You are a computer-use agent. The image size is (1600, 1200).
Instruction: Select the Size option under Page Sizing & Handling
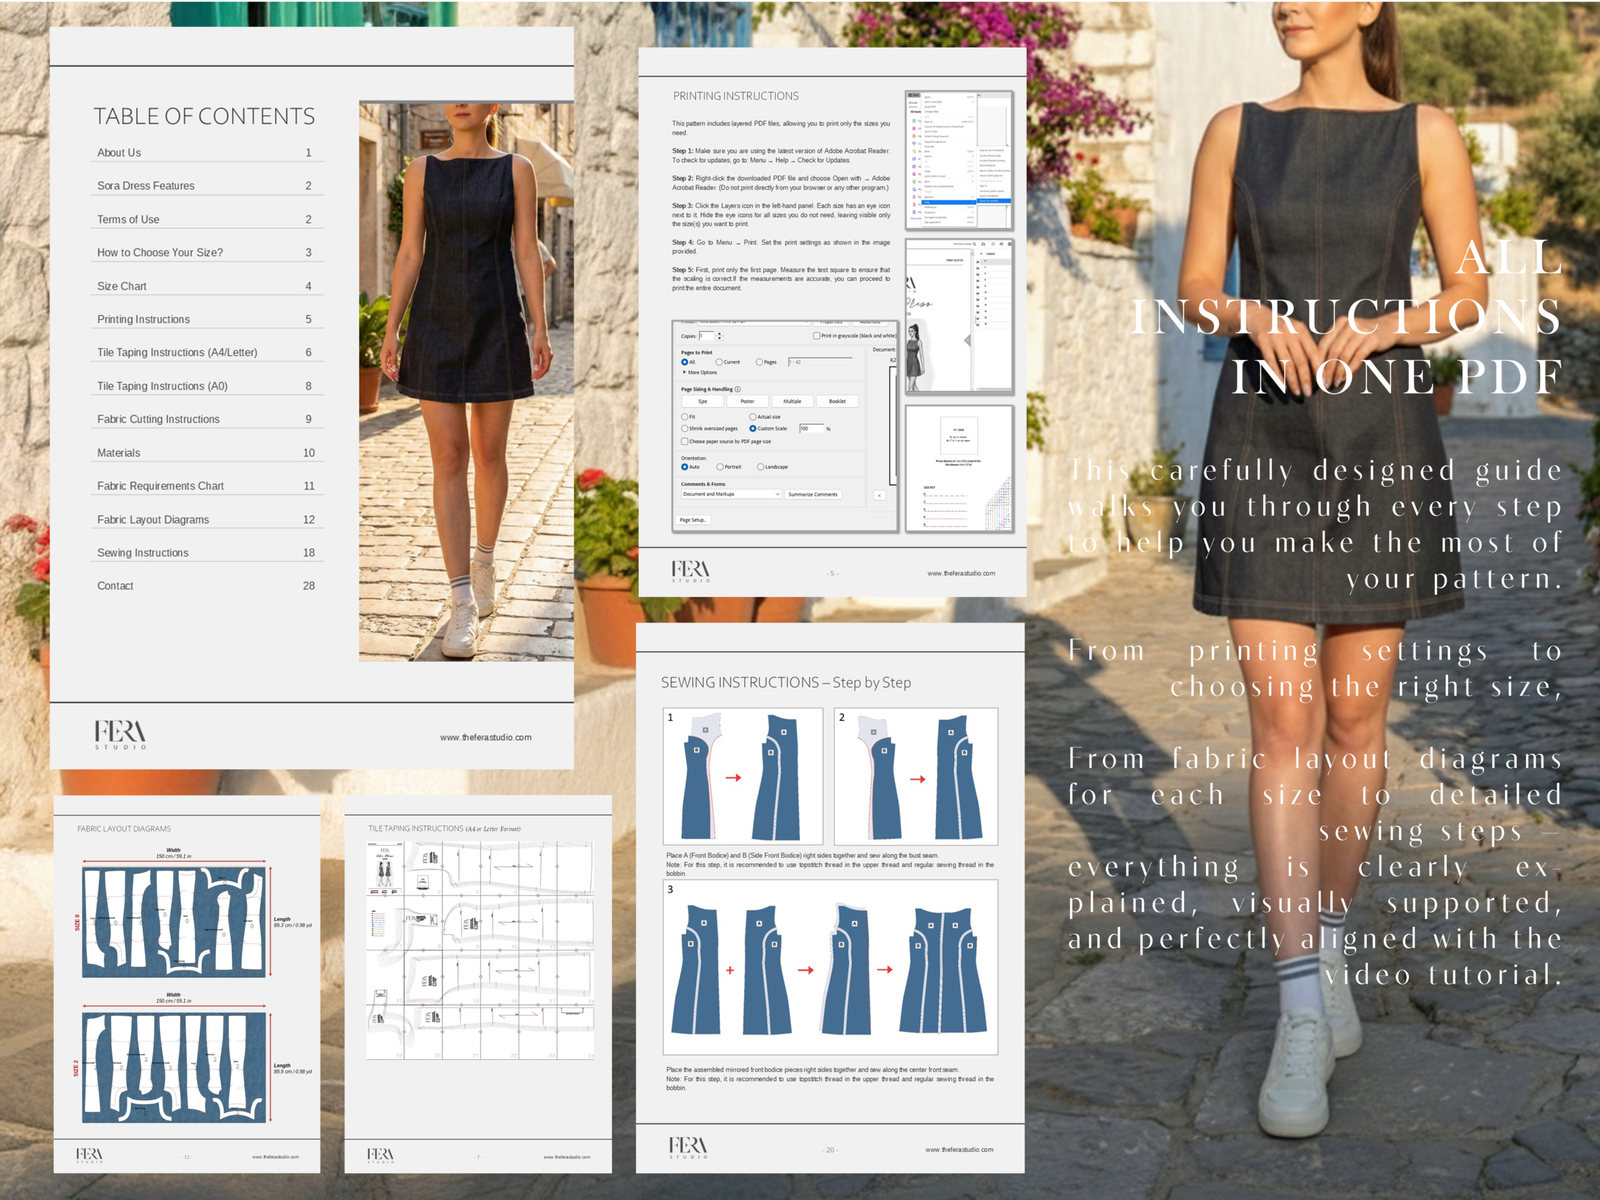point(702,401)
